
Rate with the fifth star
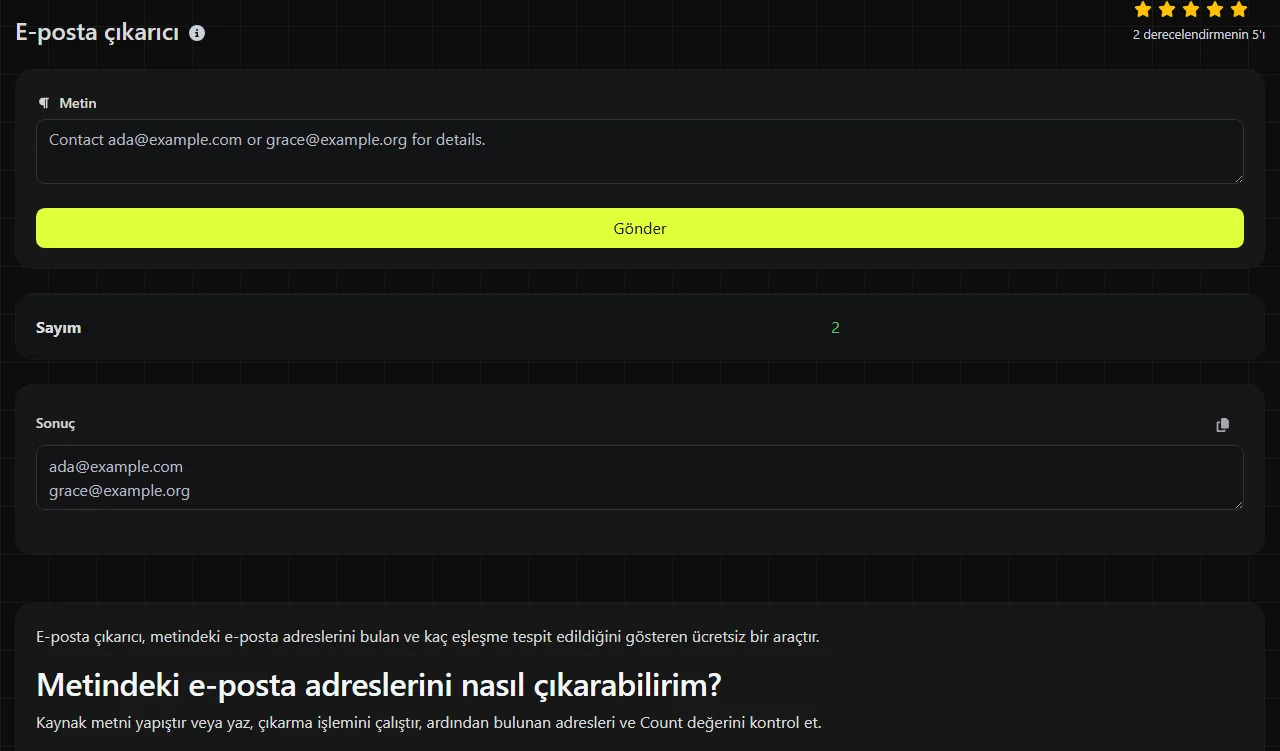coord(1239,10)
